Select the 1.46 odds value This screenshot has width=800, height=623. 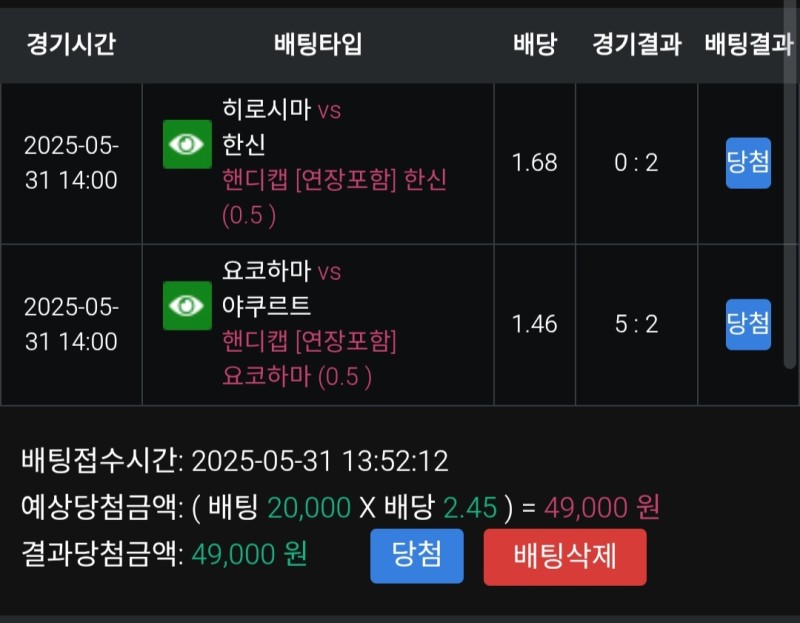tap(535, 324)
